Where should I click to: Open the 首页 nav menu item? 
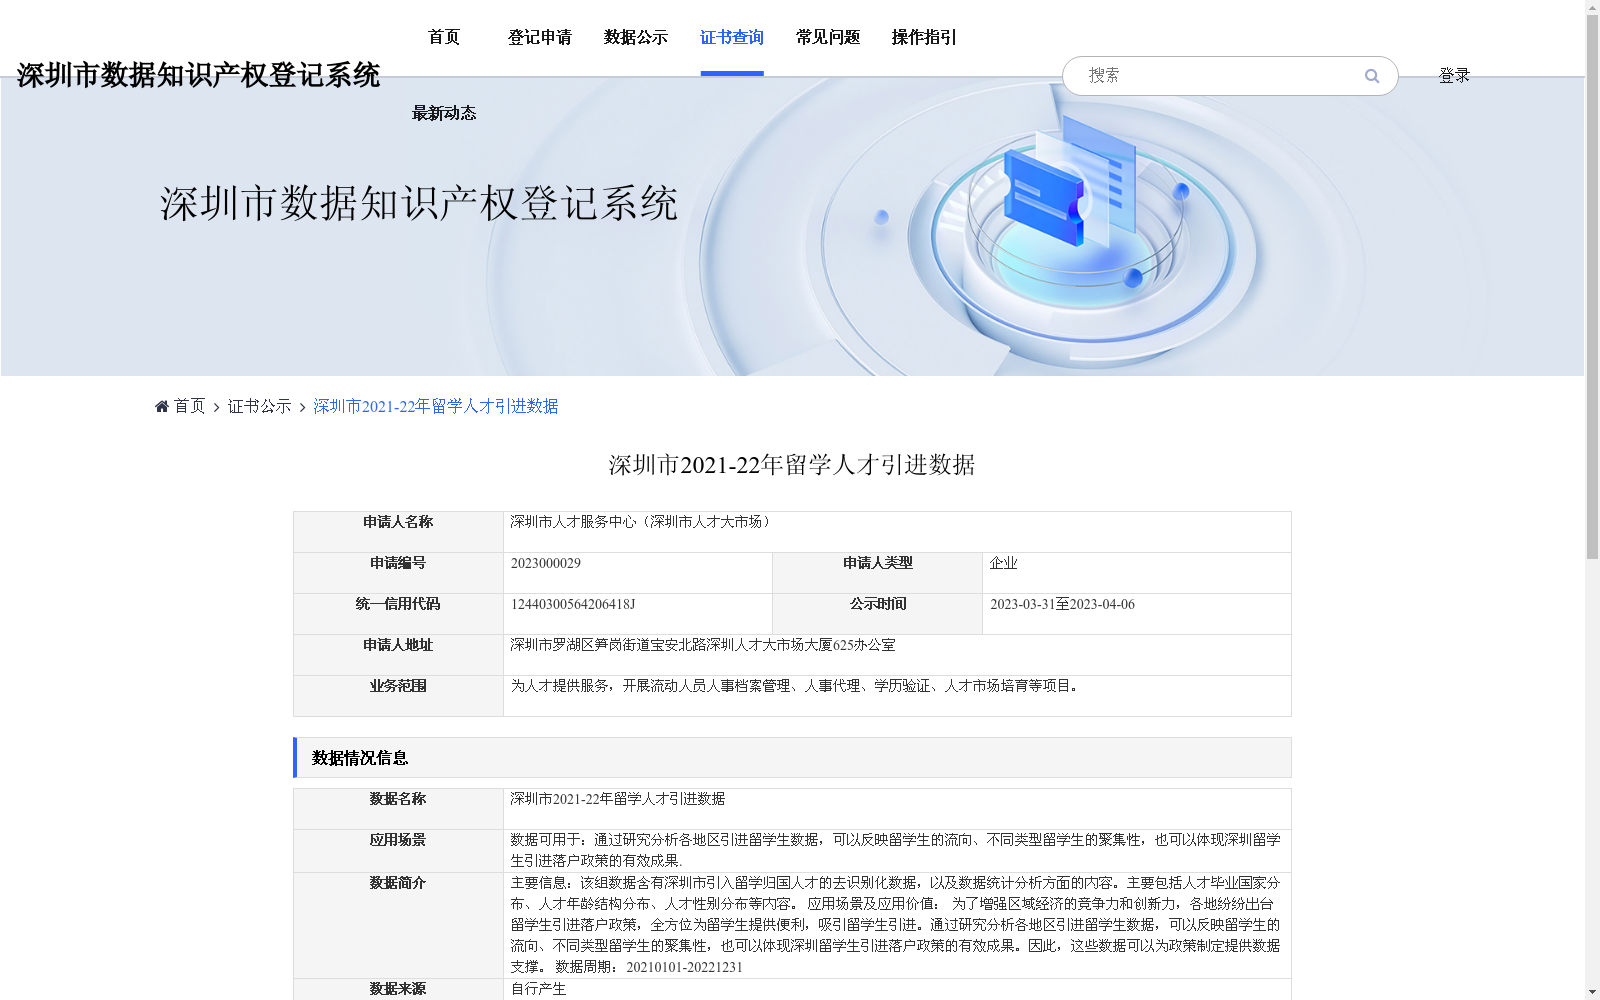(444, 37)
